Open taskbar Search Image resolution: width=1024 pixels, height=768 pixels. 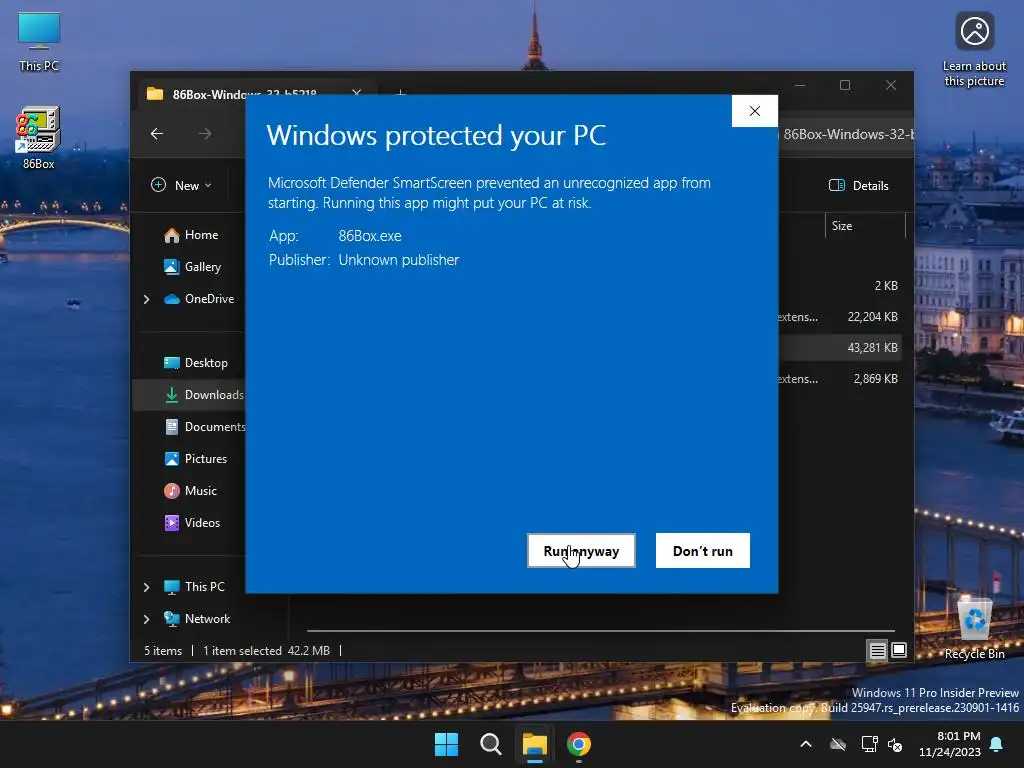490,744
